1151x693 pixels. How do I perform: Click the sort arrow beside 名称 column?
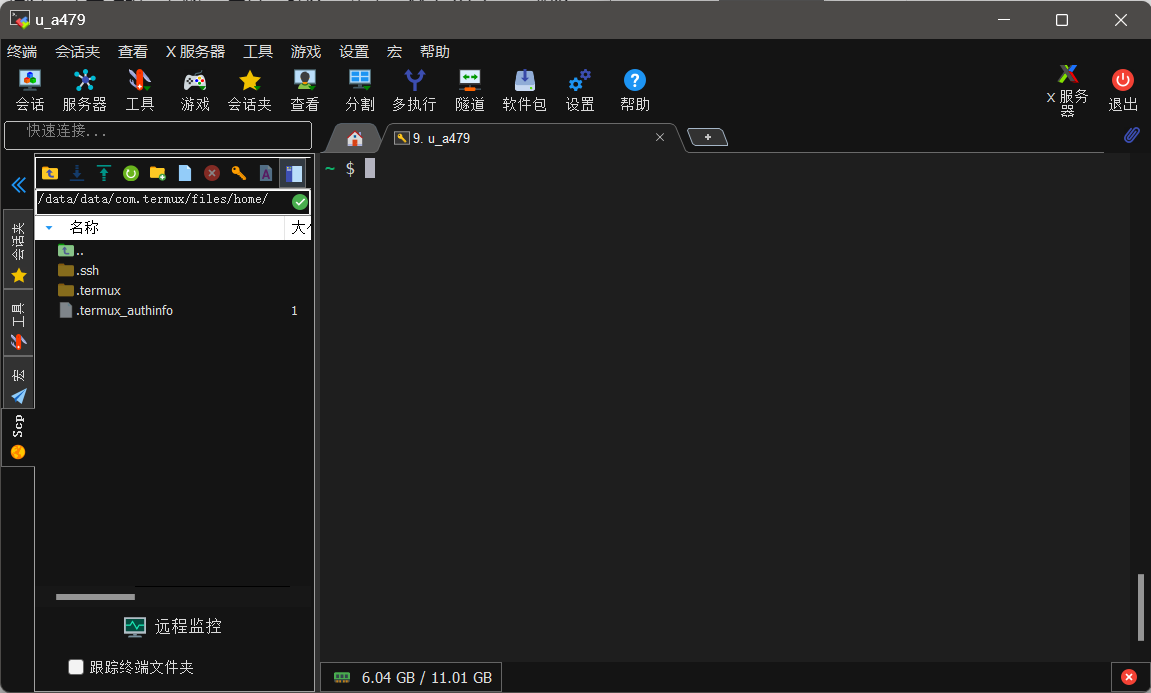tap(49, 228)
